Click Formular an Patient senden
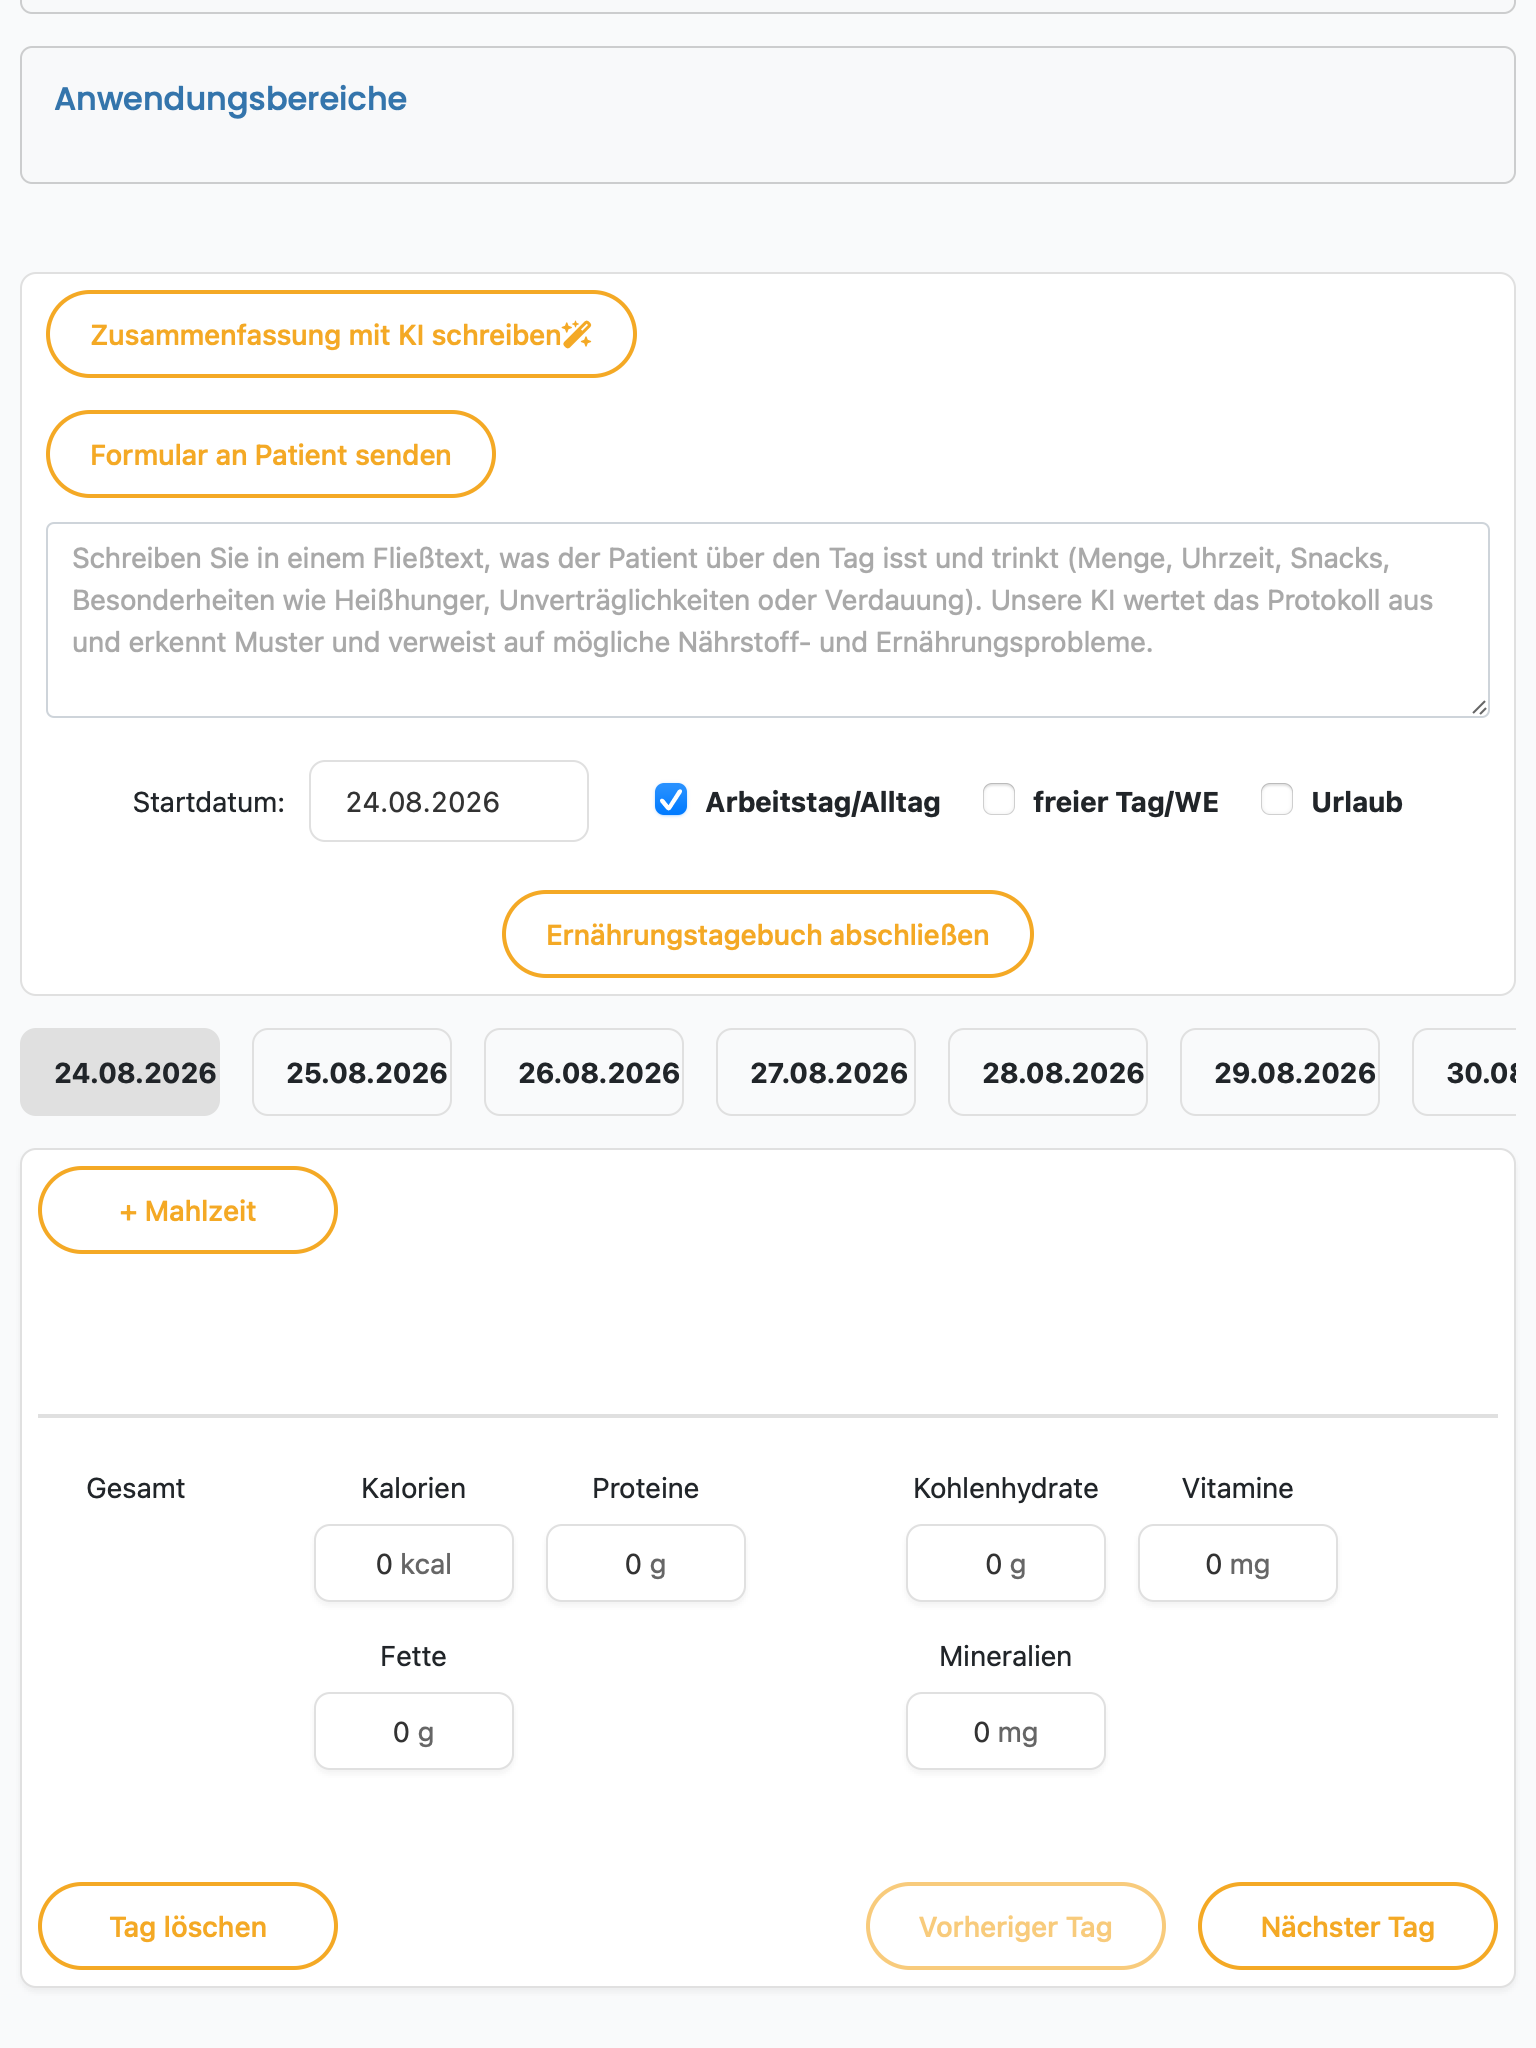Screen dimensions: 1536x2048 [271, 454]
